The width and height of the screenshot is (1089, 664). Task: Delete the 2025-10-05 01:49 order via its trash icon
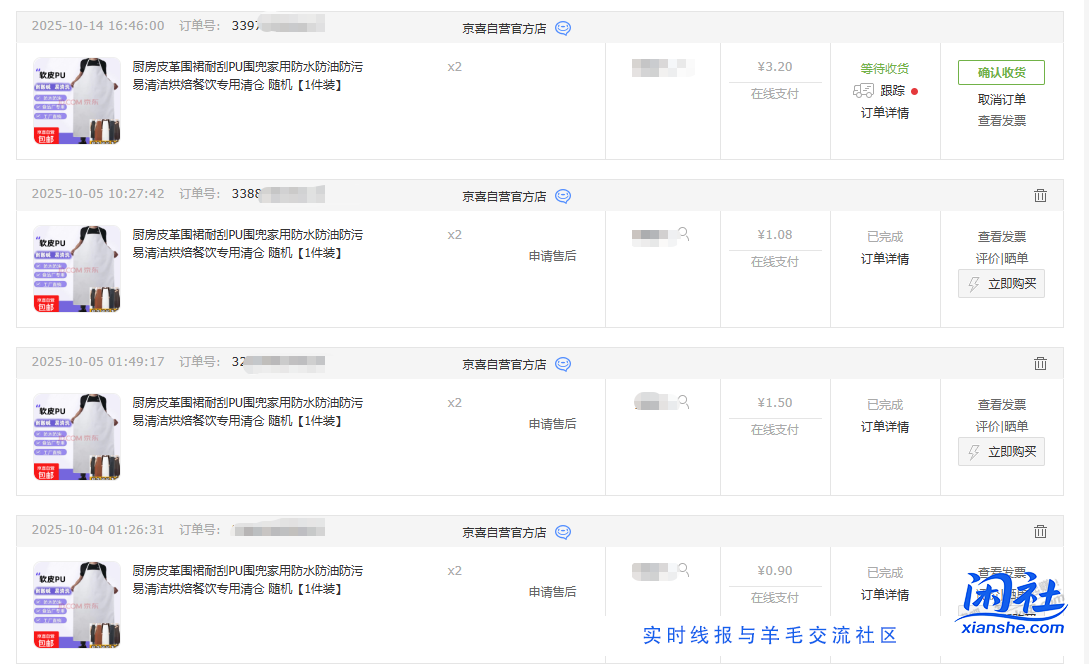(x=1040, y=363)
